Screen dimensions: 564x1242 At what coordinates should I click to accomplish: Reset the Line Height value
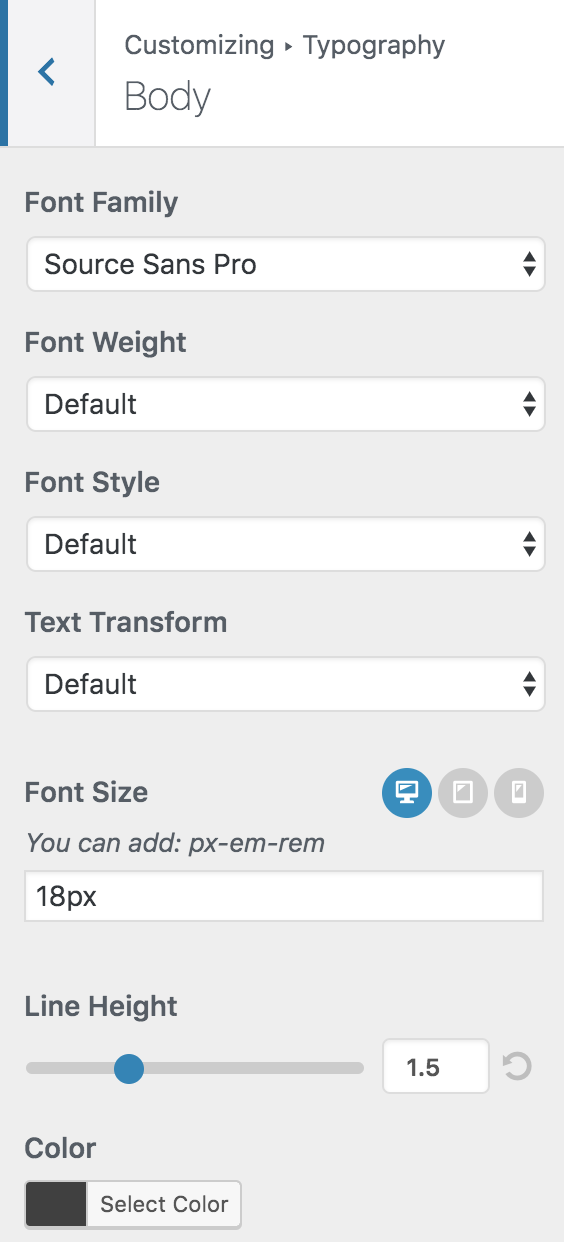[517, 1067]
